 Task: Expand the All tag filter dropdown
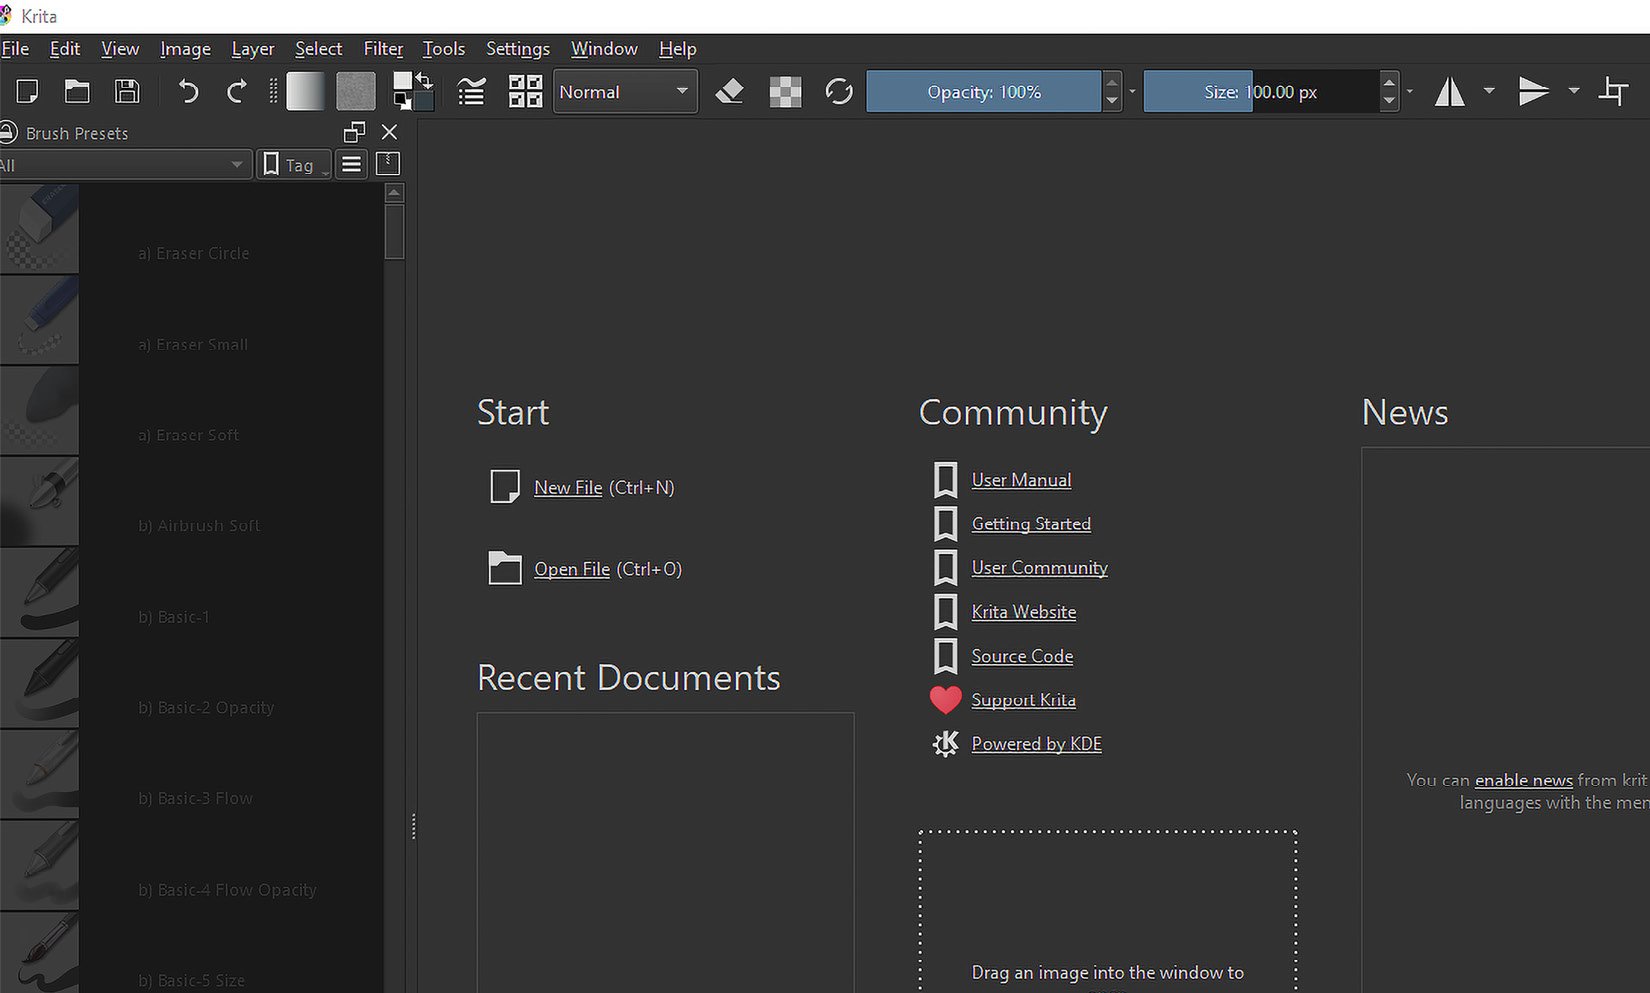click(x=124, y=165)
